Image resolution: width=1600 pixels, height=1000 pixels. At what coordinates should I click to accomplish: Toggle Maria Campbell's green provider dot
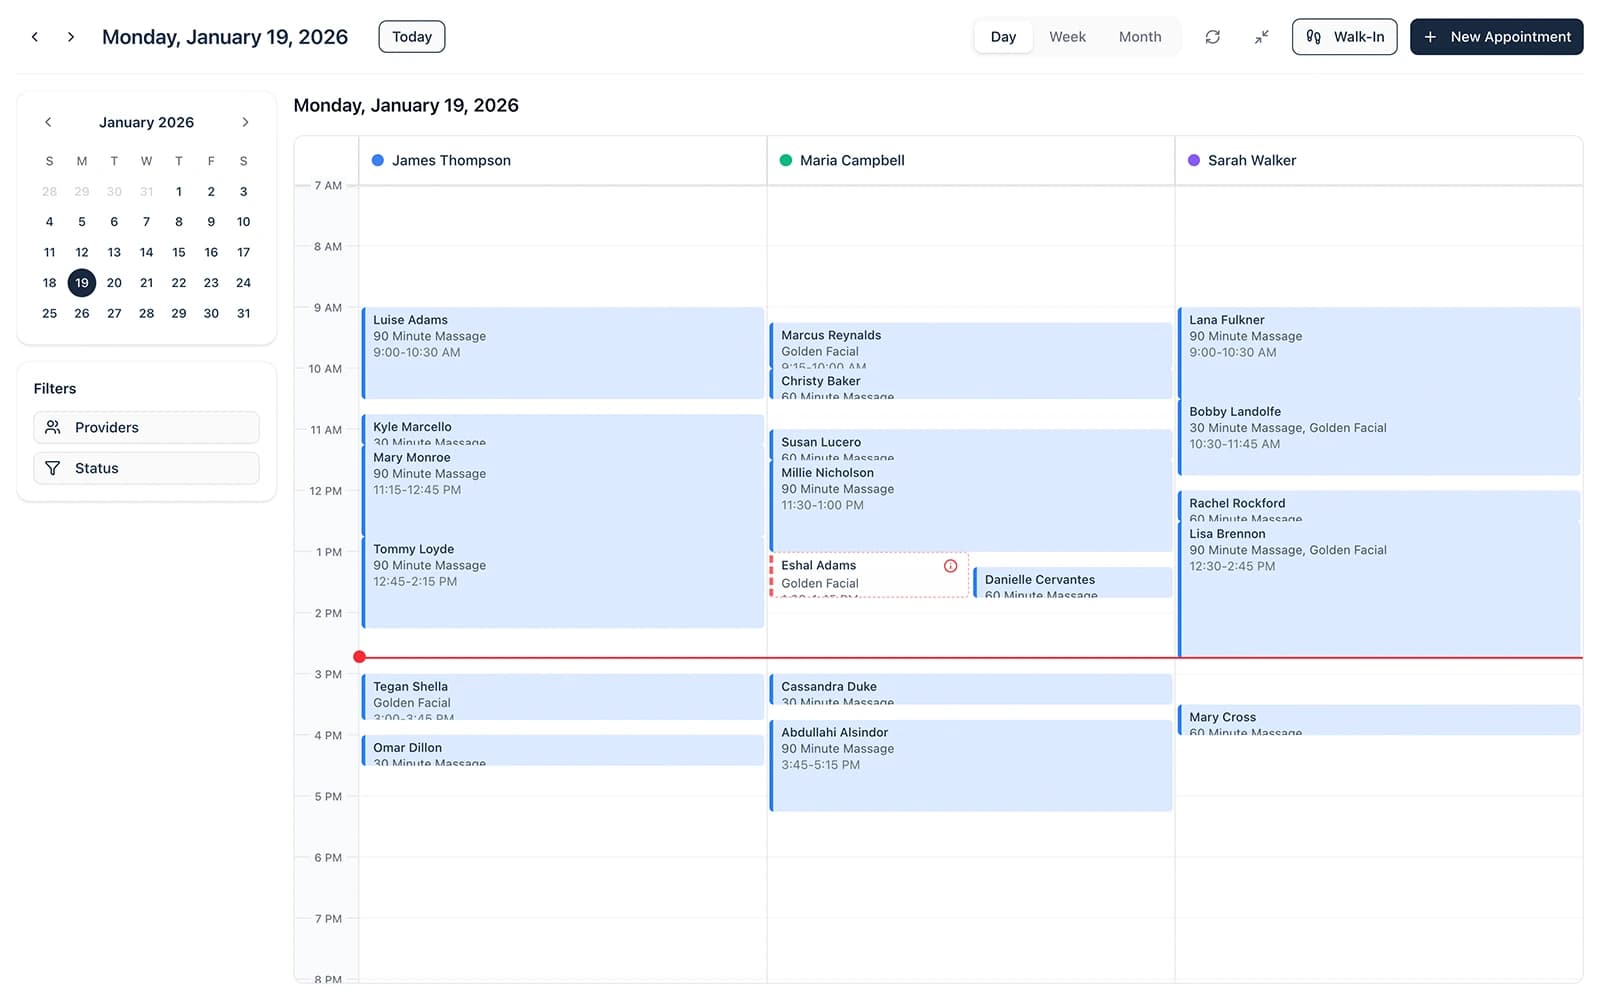coord(786,159)
